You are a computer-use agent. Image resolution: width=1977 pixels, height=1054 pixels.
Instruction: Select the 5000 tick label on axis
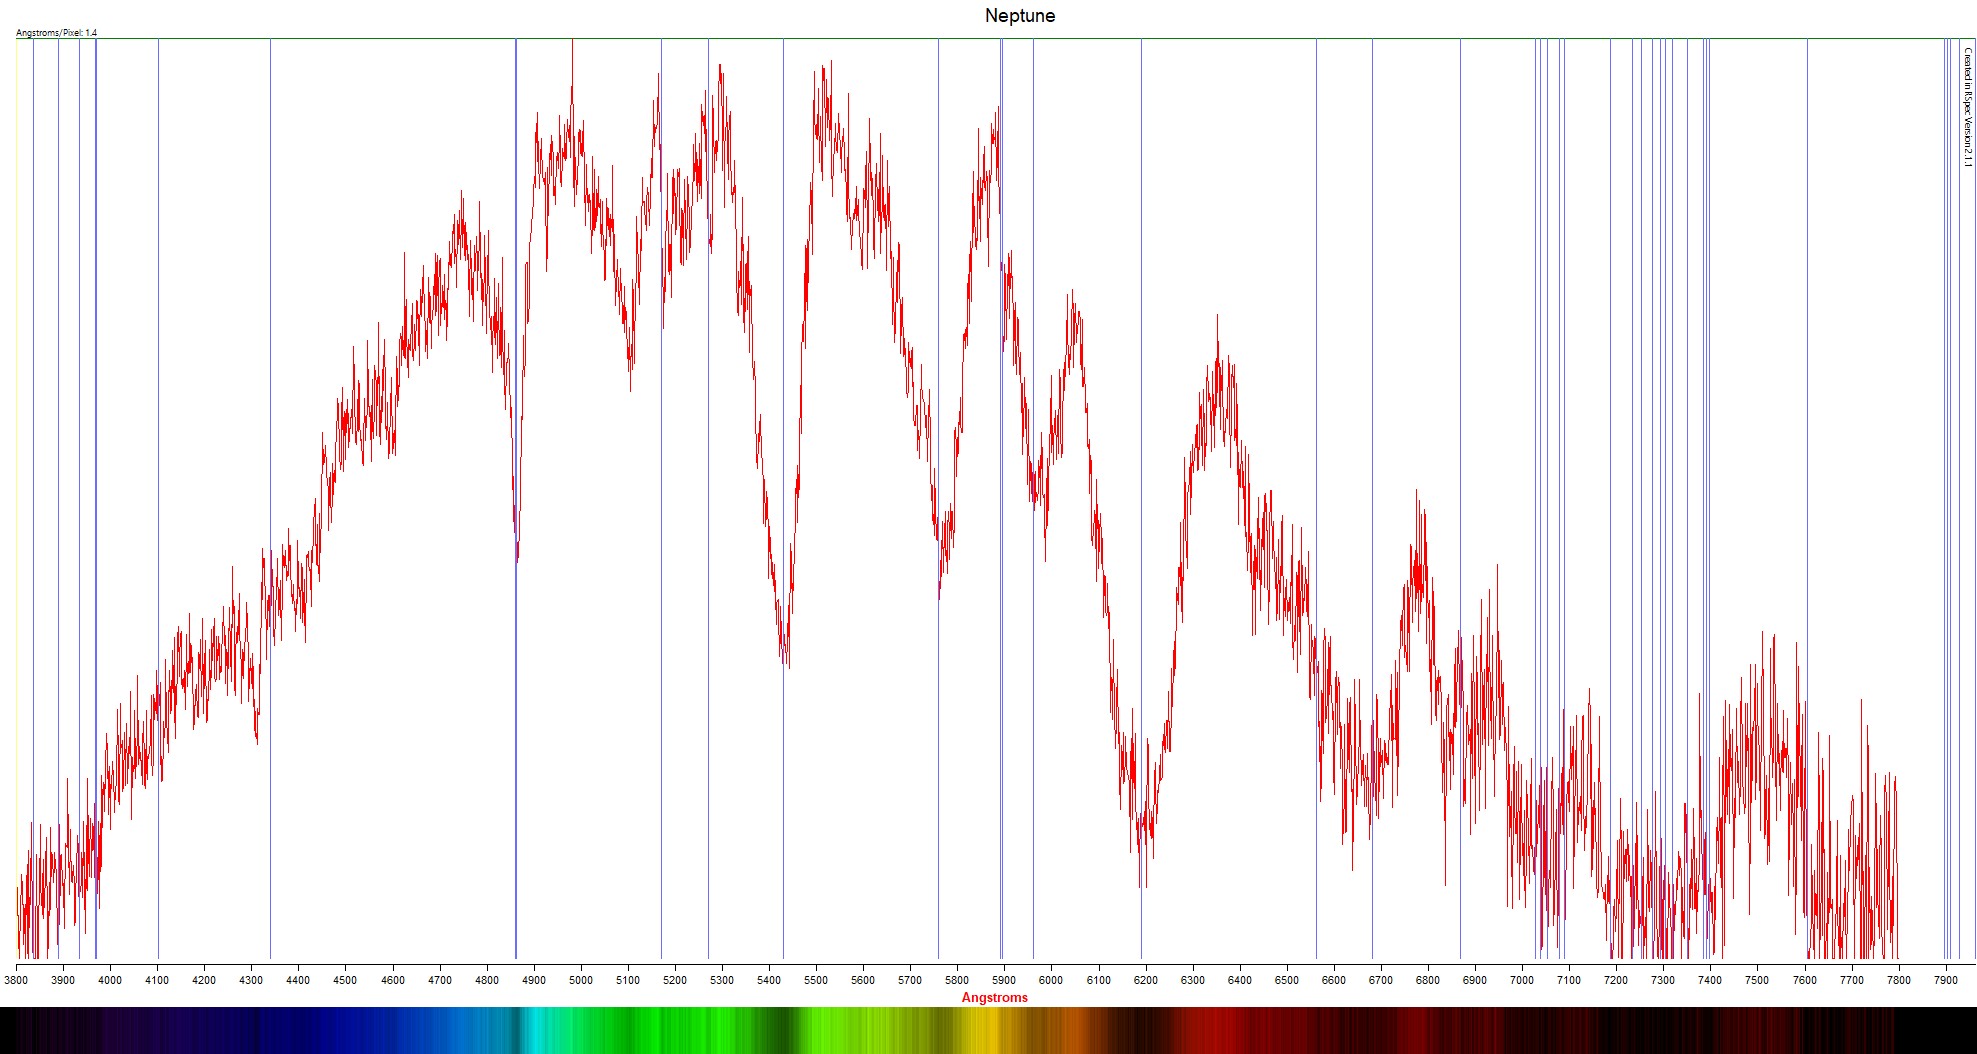tap(580, 980)
